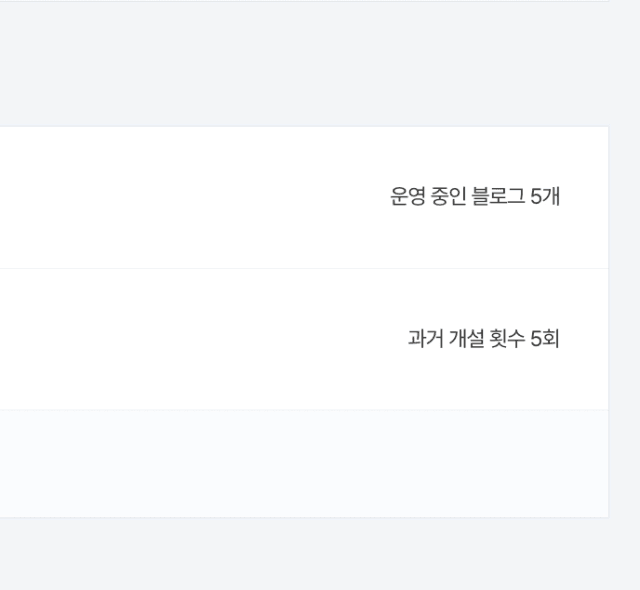Click the '과거 개설 횟수 5회' label
Viewport: 640px width, 590px height.
tap(484, 339)
